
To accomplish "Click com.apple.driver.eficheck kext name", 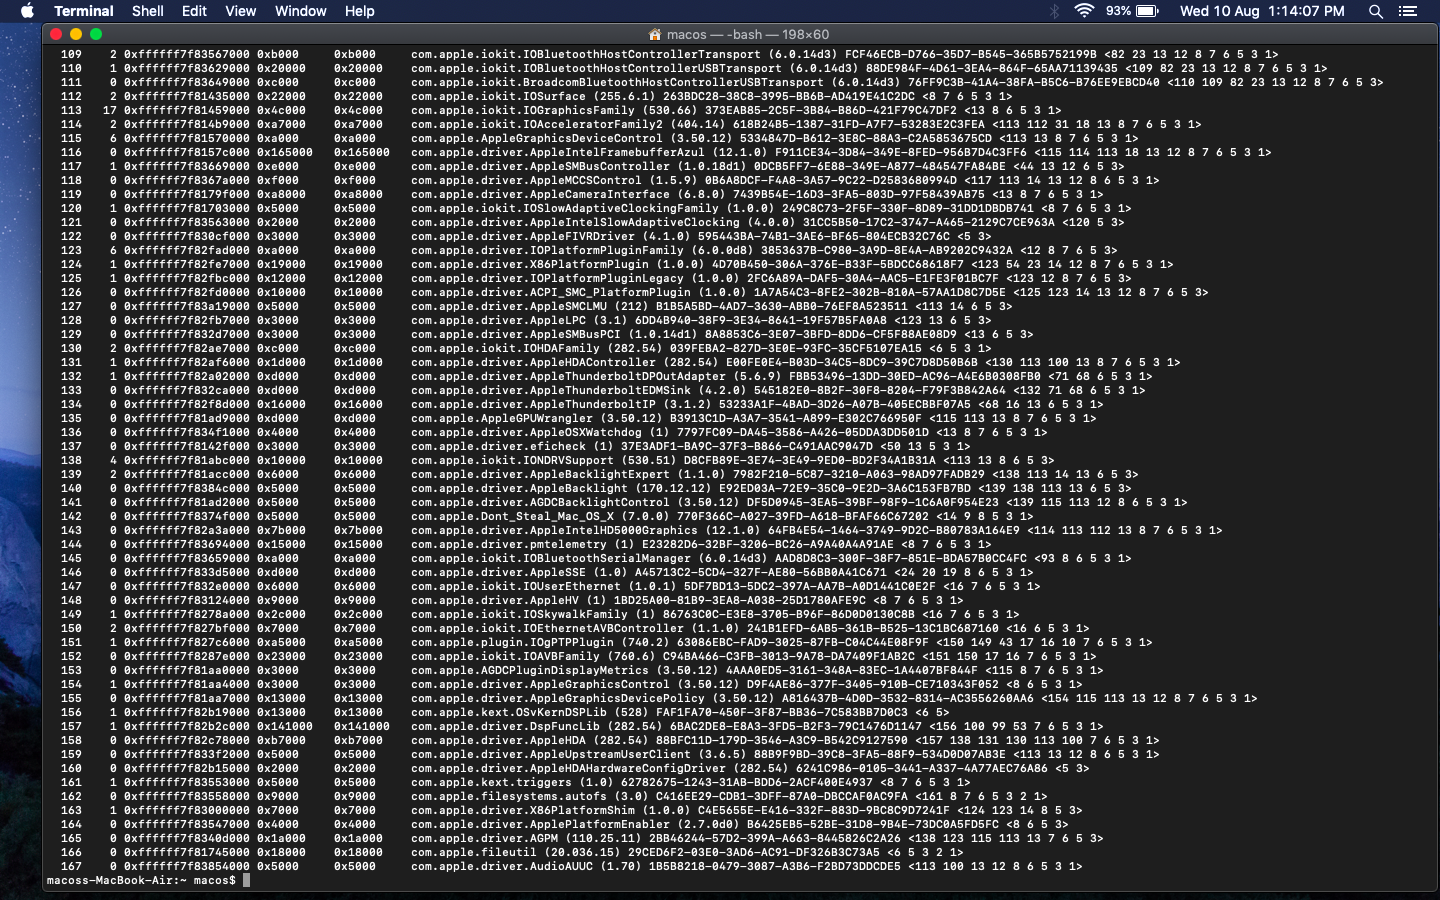I will tap(498, 446).
